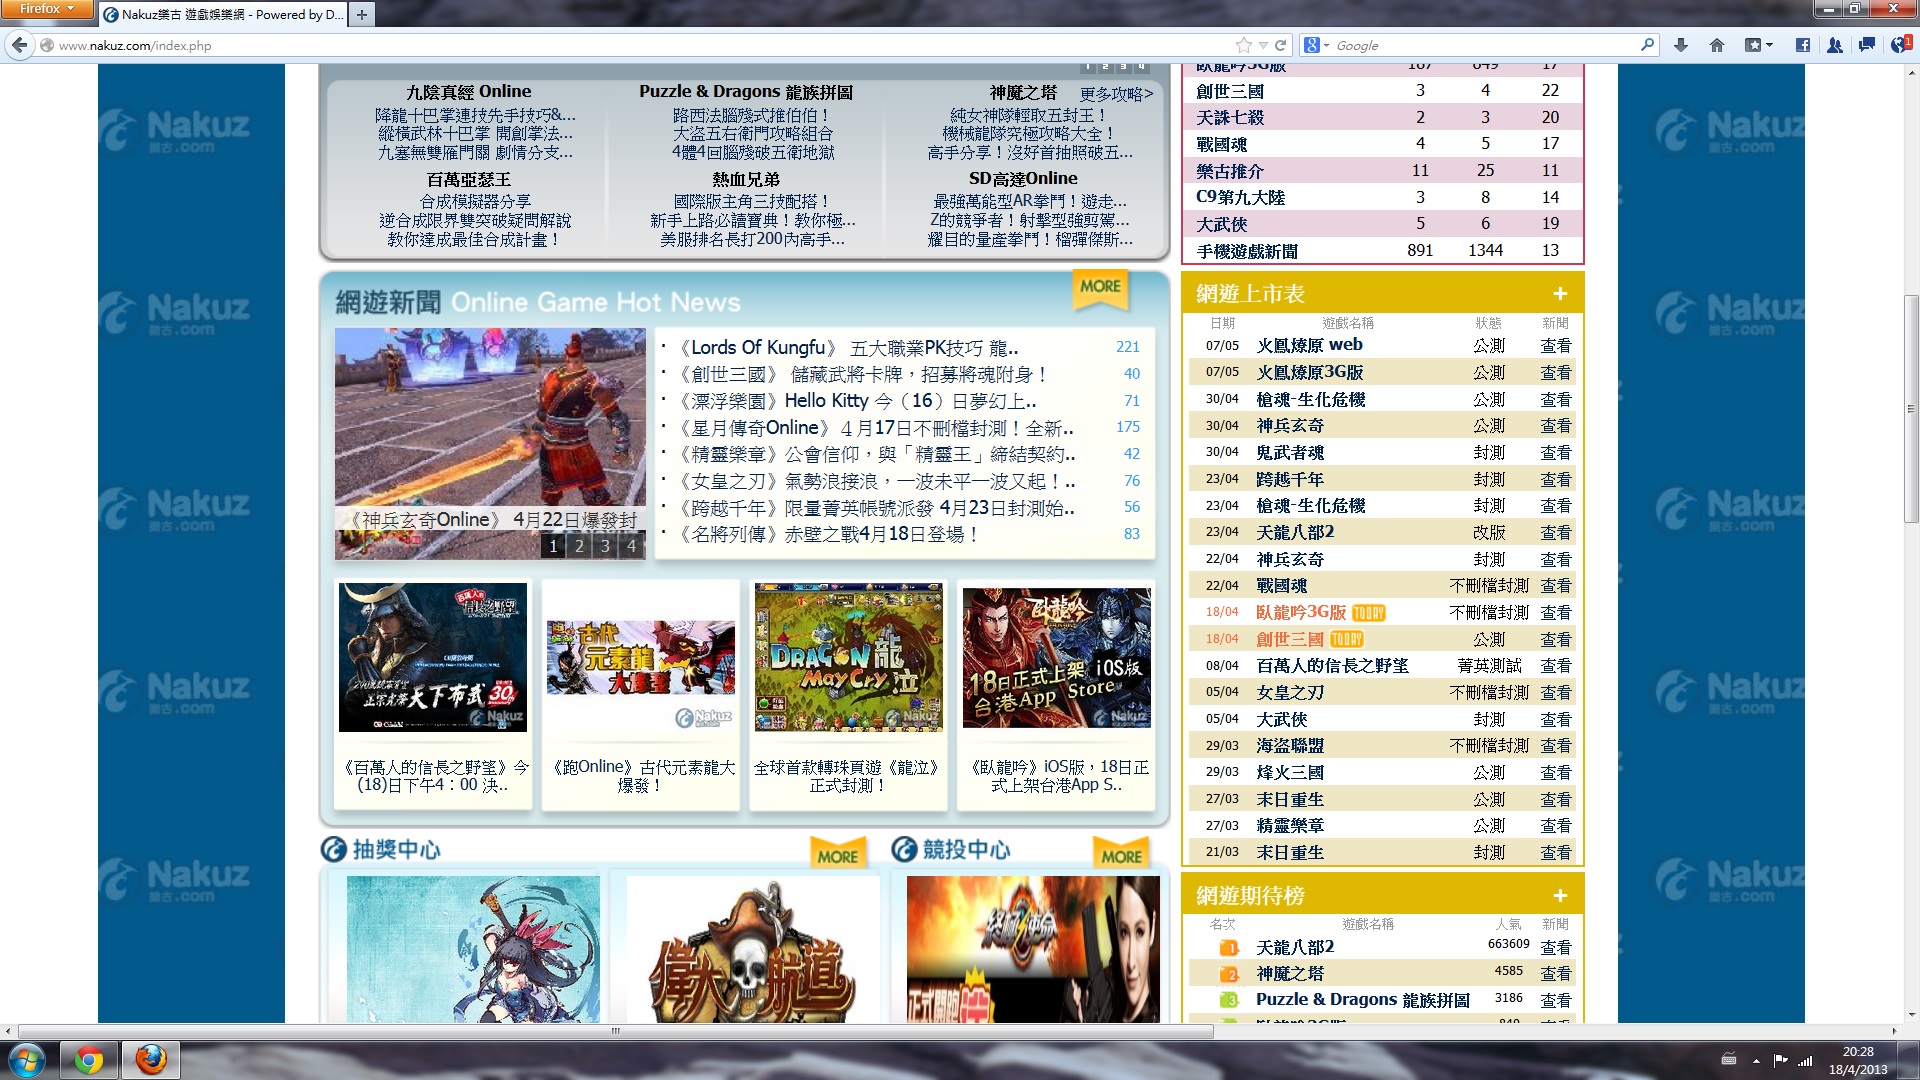Image resolution: width=1920 pixels, height=1080 pixels.
Task: Open 九陰真經 Online guide heading
Action: click(x=468, y=92)
